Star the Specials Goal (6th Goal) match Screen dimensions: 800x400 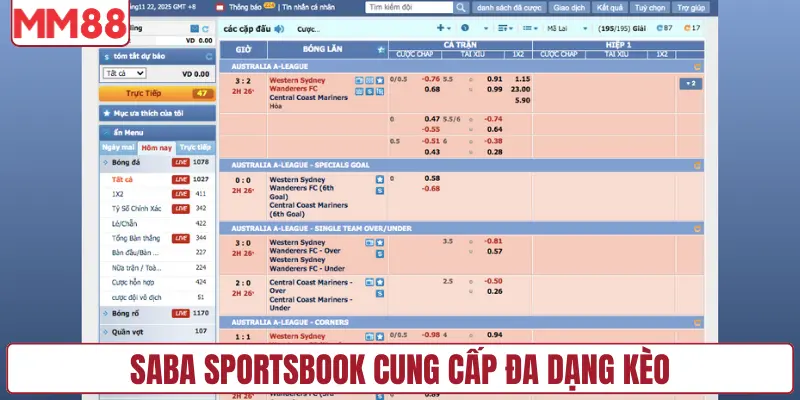point(380,180)
